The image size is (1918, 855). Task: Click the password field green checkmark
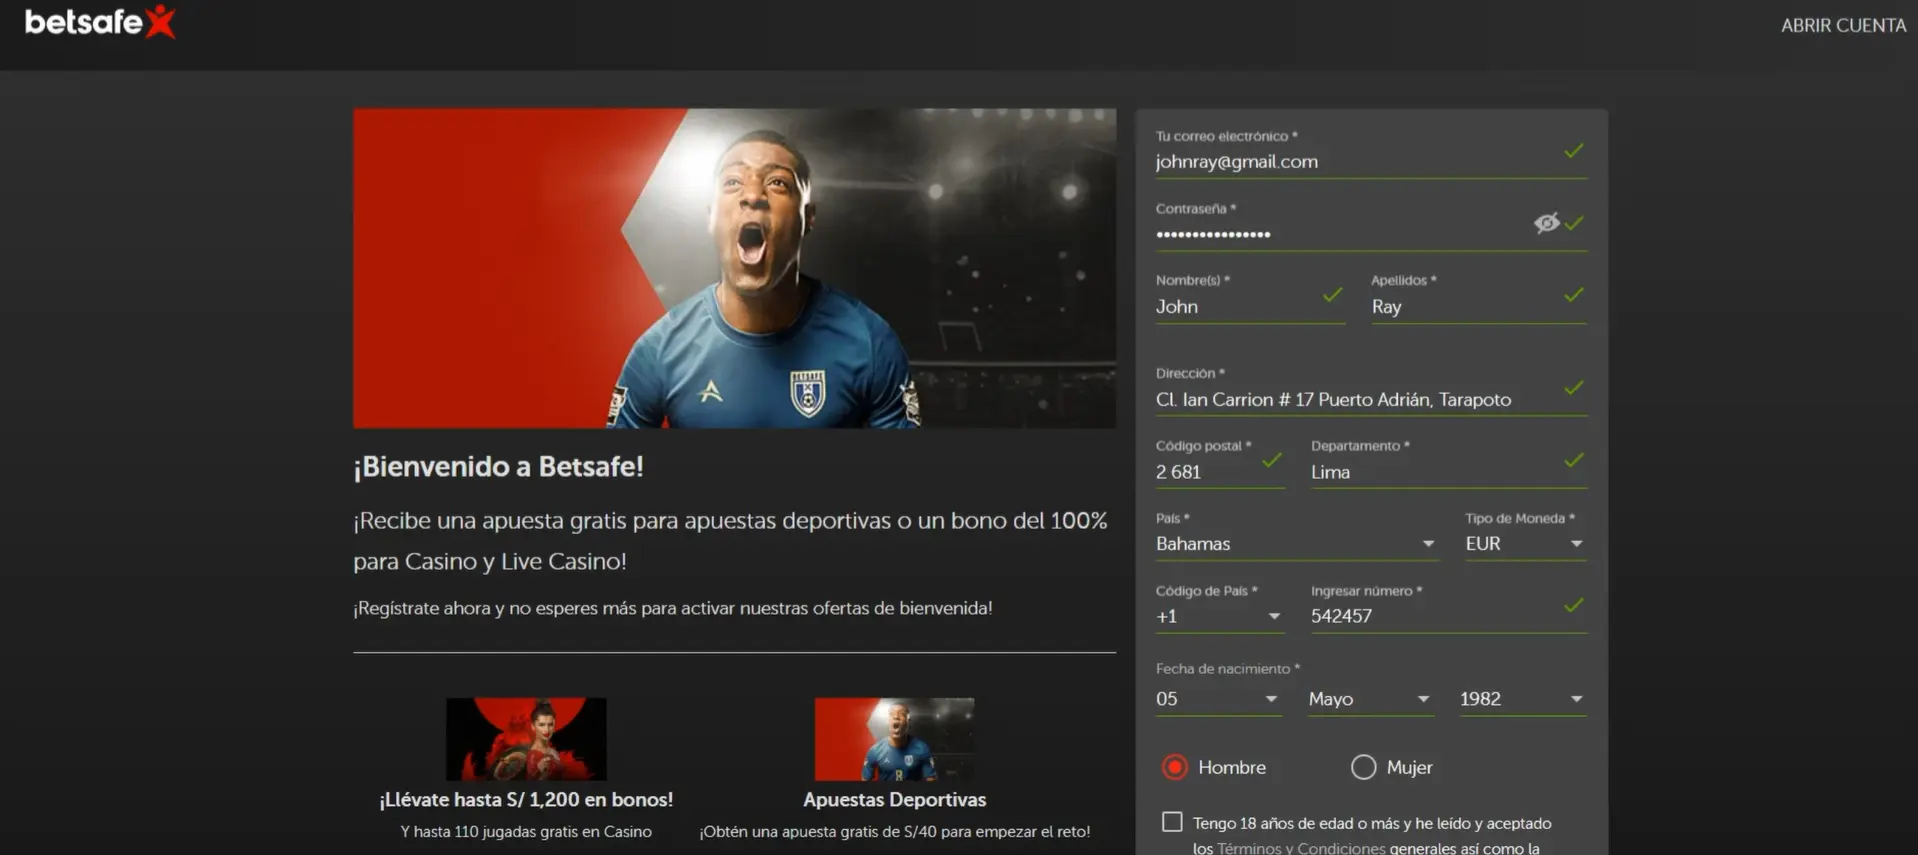(x=1575, y=223)
